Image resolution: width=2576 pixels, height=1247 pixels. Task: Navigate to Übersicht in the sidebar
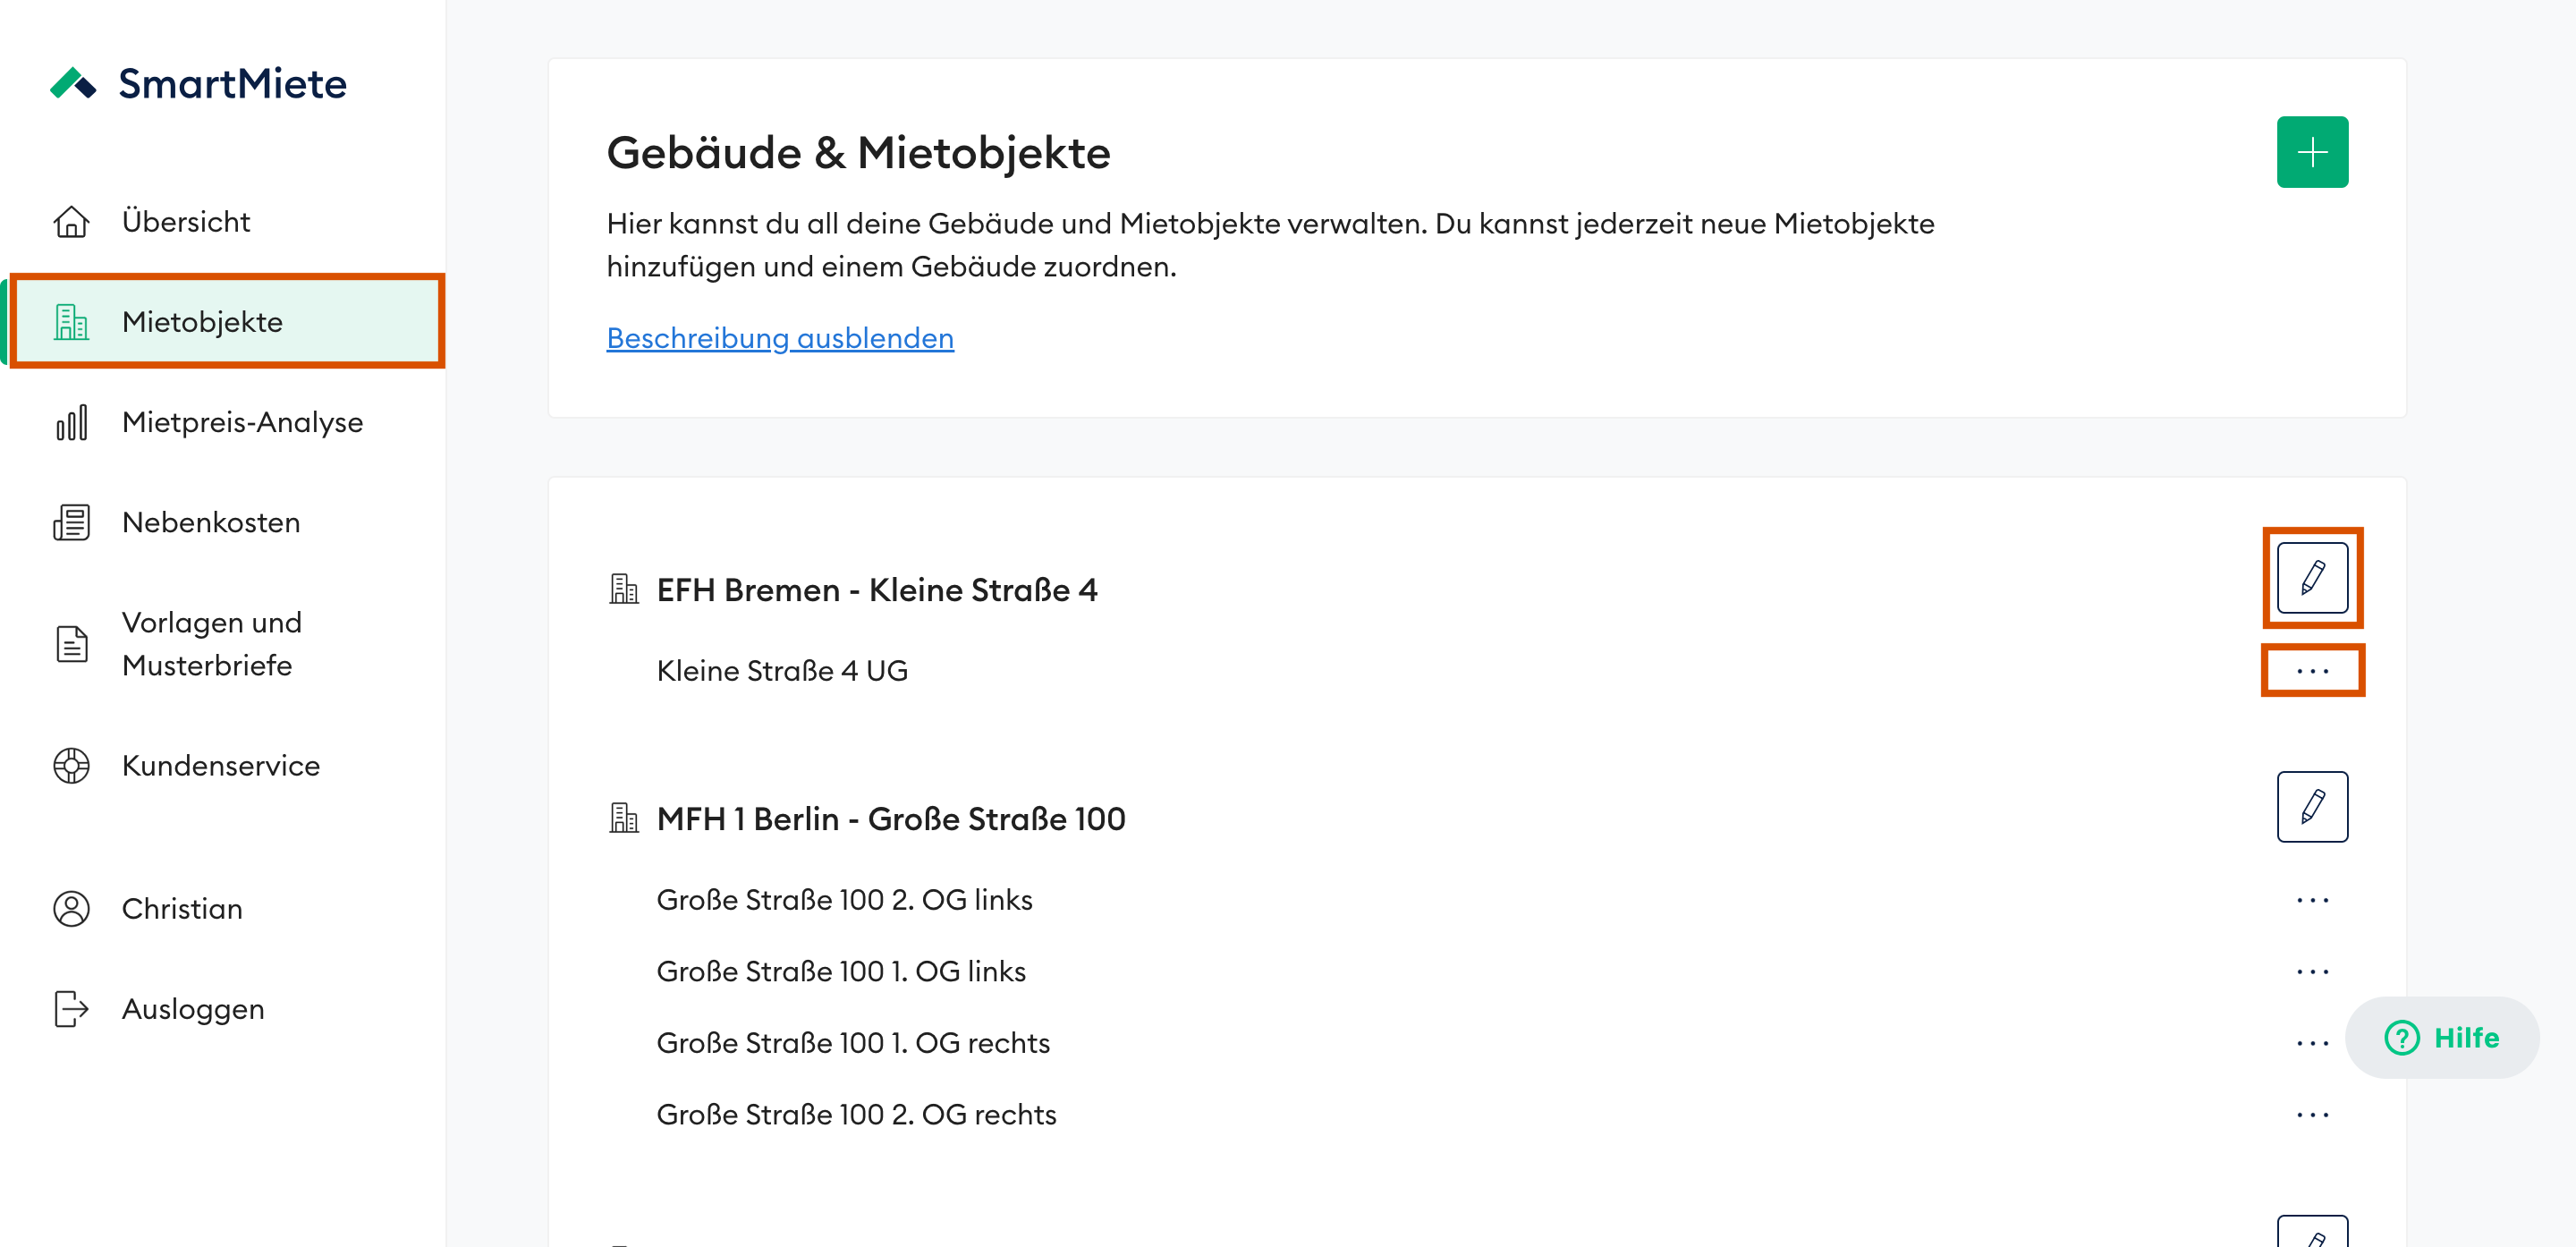point(185,221)
